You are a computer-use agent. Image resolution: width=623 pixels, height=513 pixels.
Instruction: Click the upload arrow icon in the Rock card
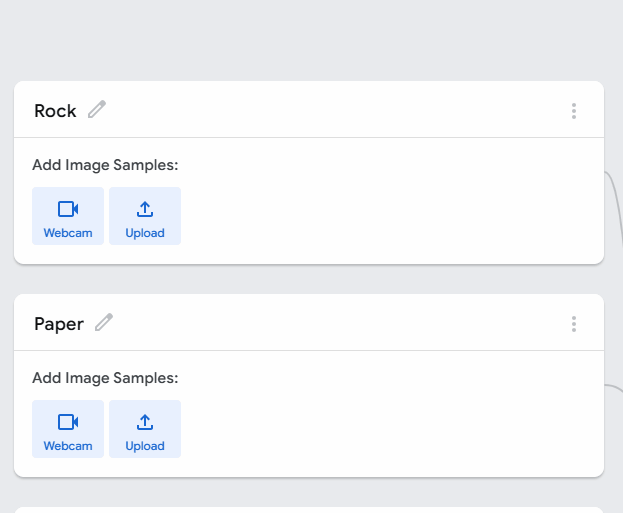145,209
